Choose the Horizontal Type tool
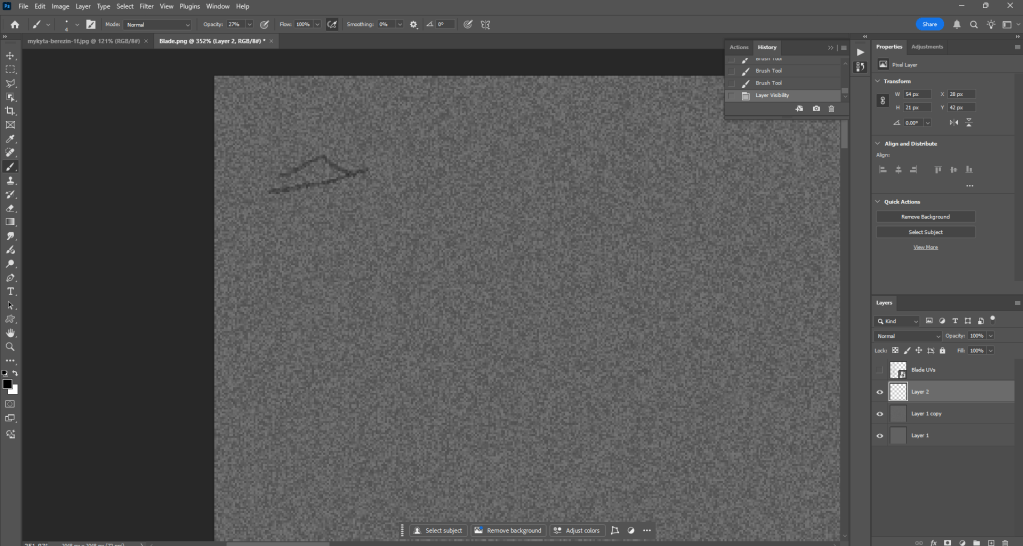The height and width of the screenshot is (546, 1023). pyautogui.click(x=11, y=291)
